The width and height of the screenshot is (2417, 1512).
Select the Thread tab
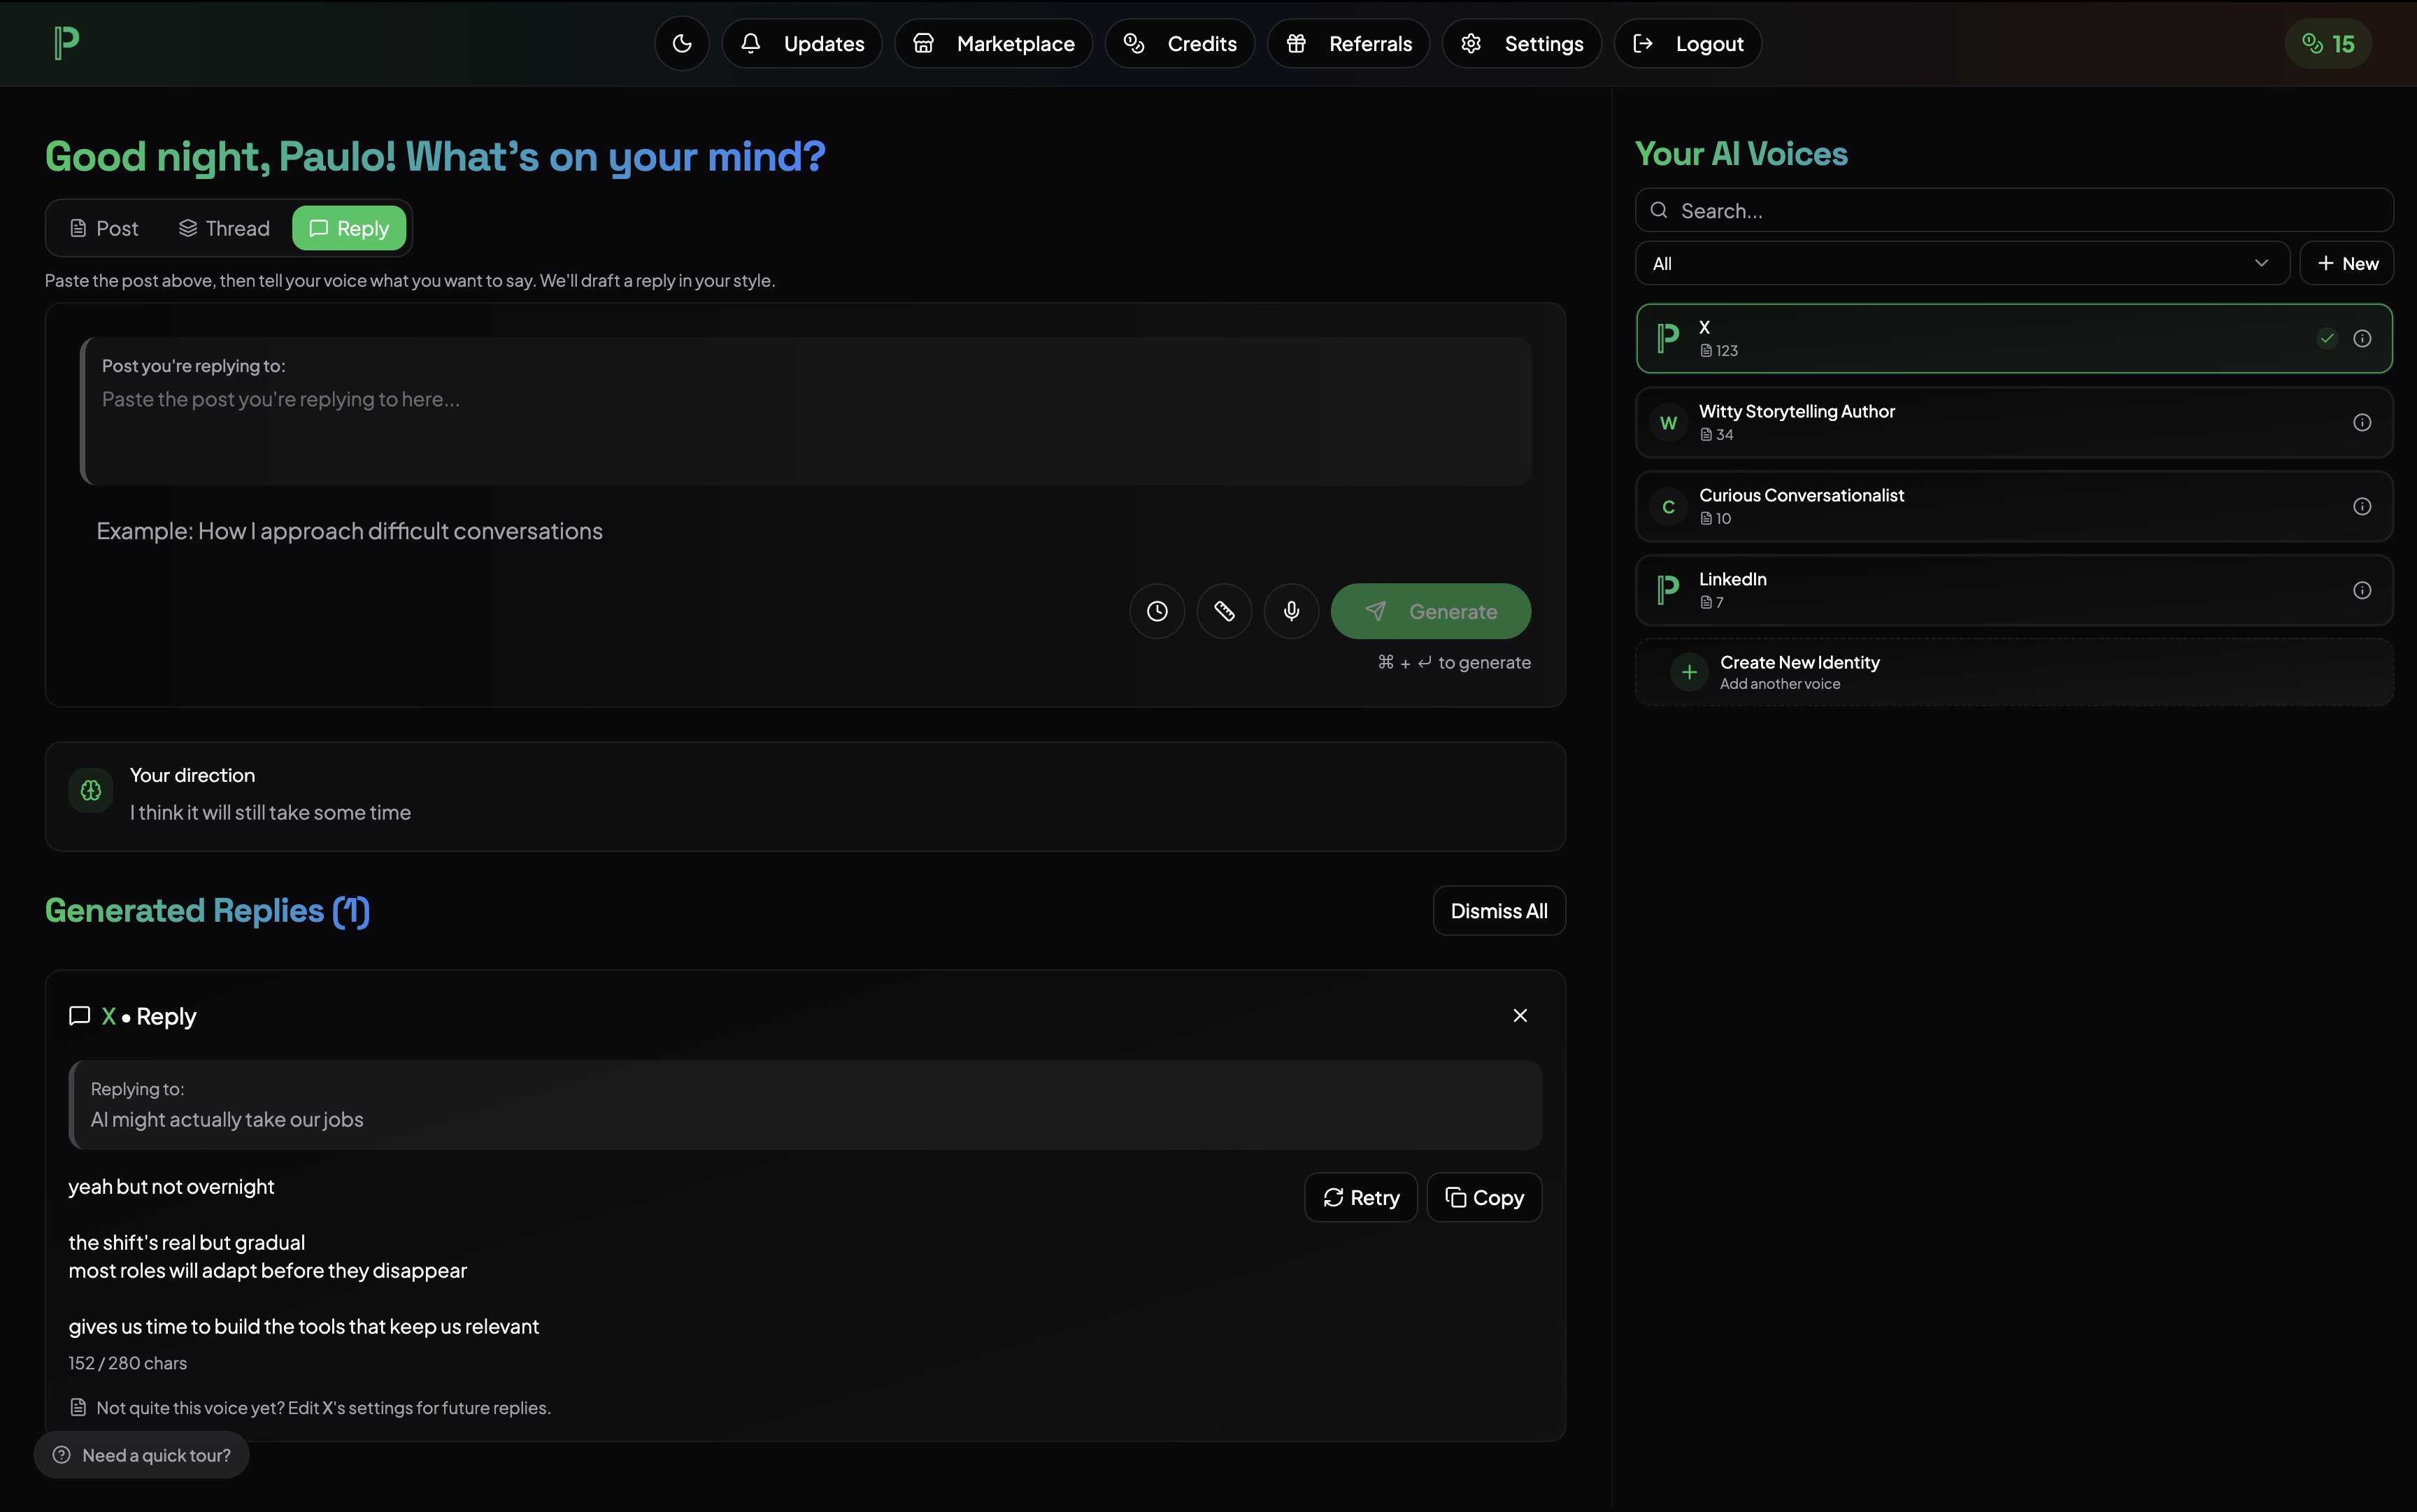[223, 228]
